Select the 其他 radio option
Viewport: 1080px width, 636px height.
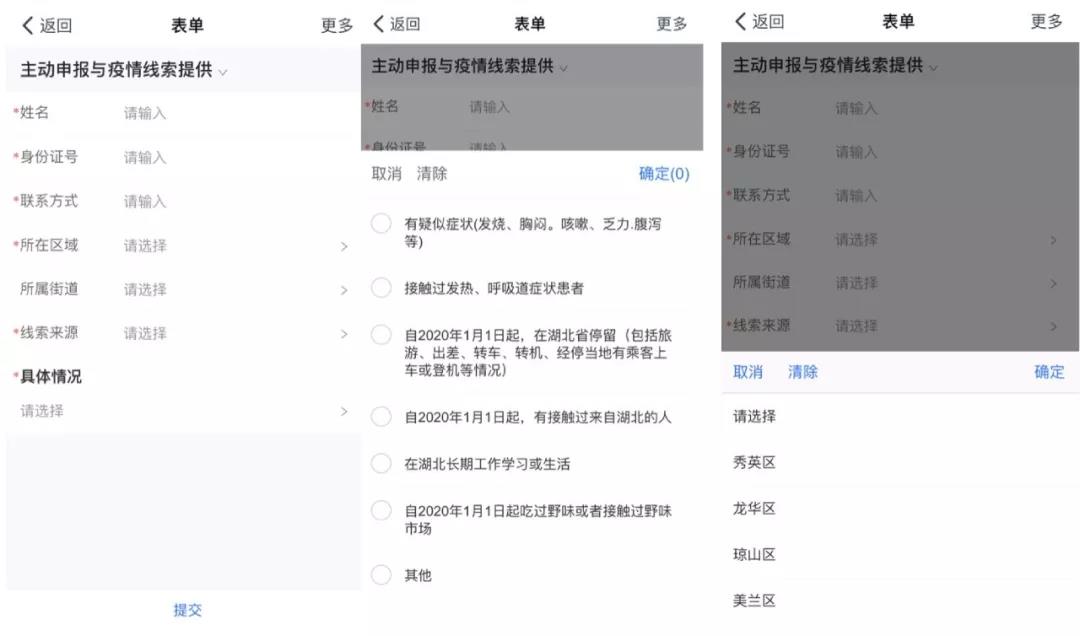coord(381,575)
